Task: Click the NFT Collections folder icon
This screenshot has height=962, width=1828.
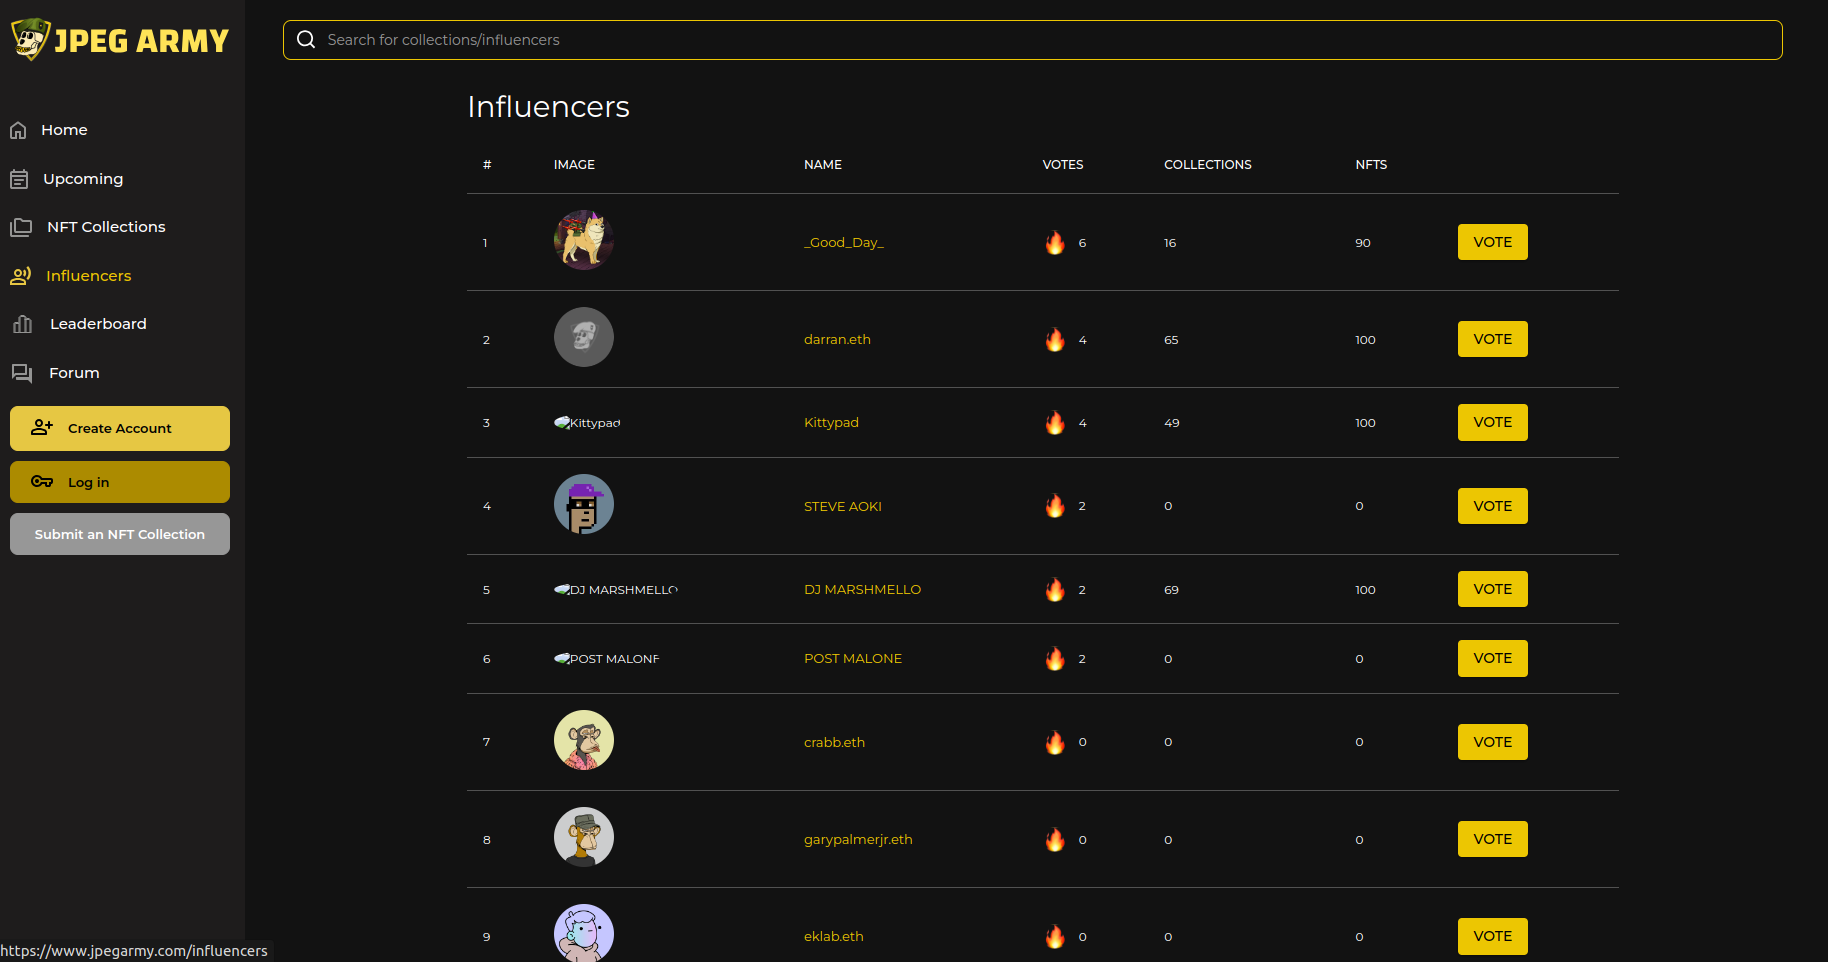Action: (21, 227)
